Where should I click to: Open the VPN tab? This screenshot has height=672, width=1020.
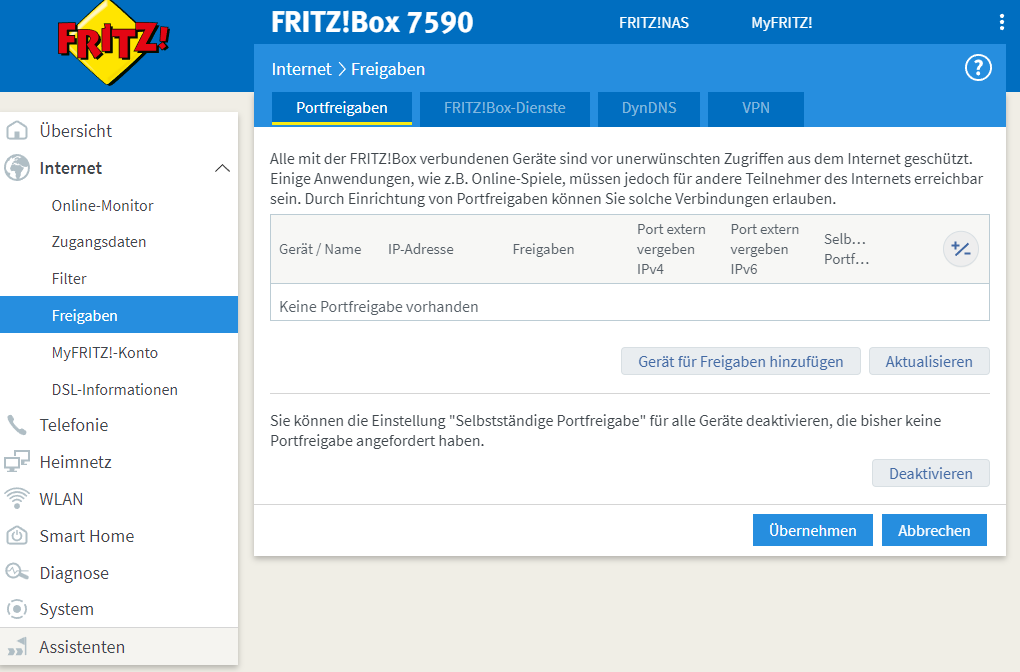(756, 108)
